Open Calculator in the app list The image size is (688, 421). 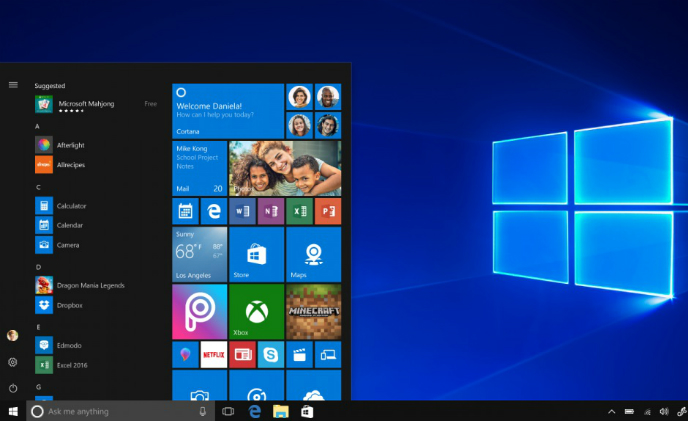pos(61,205)
